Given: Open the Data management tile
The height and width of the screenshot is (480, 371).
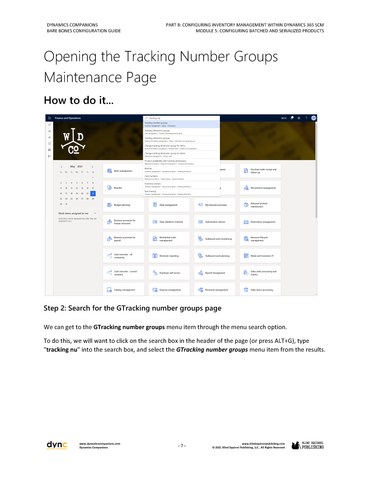Looking at the screenshot, I should coord(169,205).
